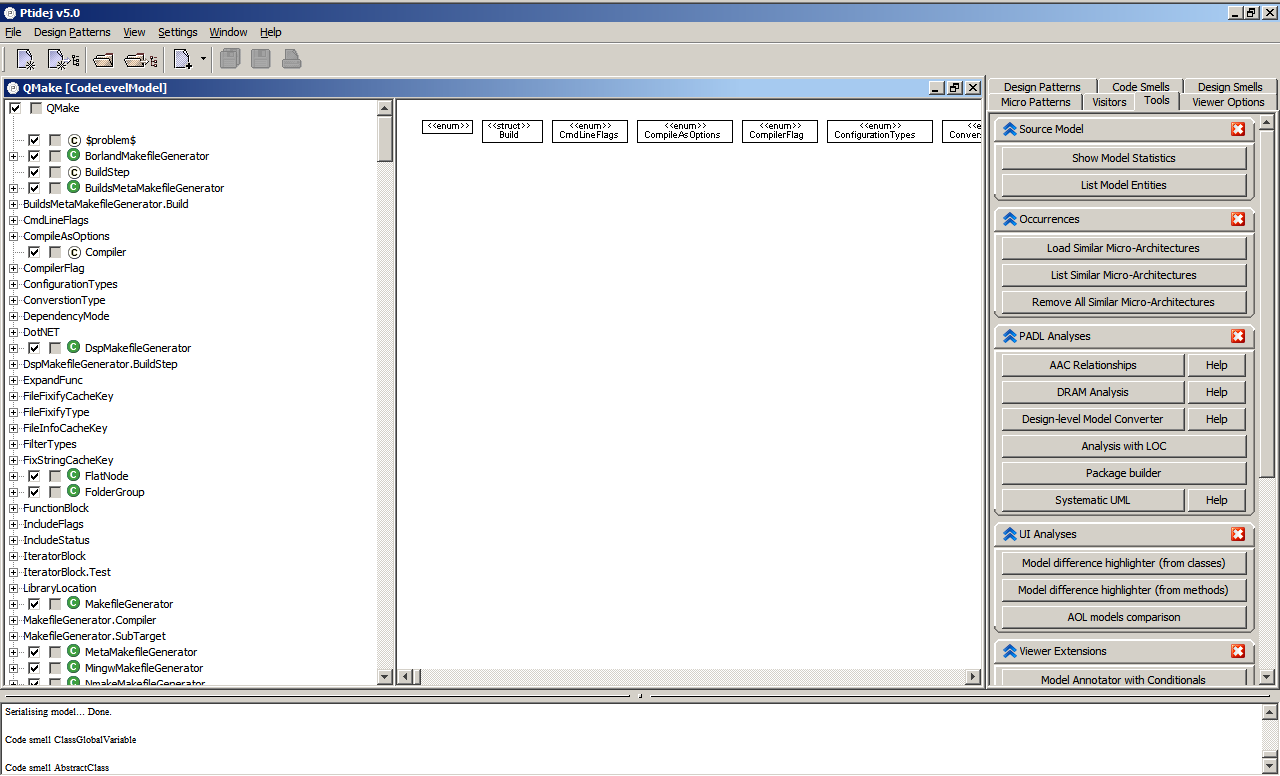Collapse the Source Model panel chevron icon
The image size is (1280, 776).
pyautogui.click(x=1009, y=129)
